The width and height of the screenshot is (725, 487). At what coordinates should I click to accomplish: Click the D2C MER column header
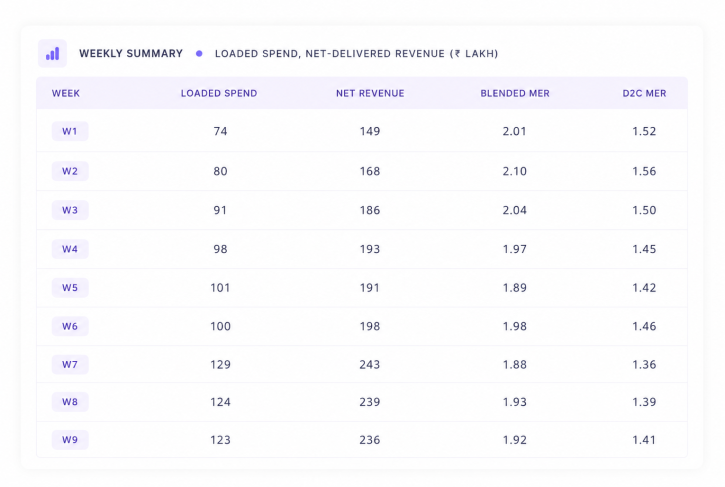644,93
